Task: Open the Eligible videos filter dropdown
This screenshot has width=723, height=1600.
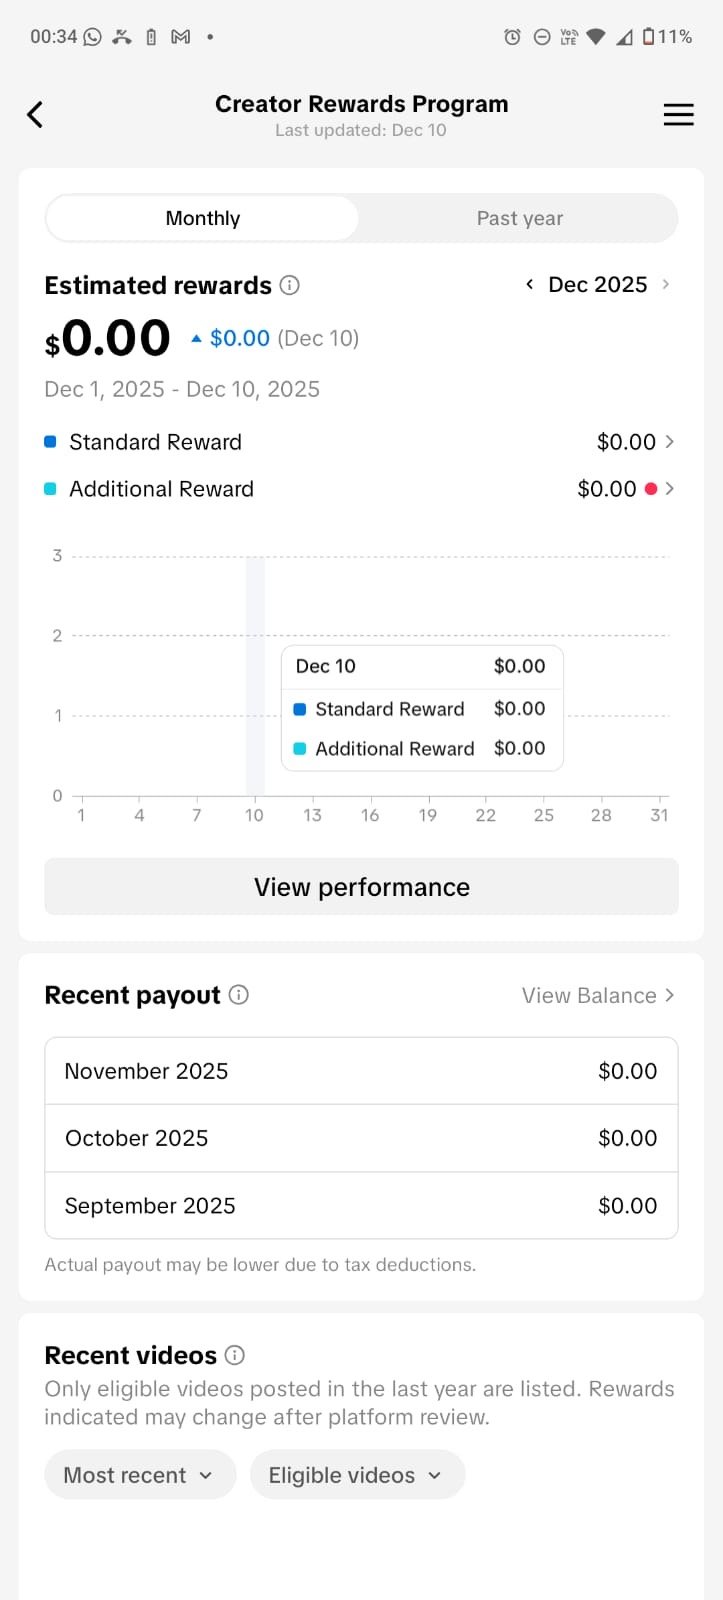Action: point(356,1475)
